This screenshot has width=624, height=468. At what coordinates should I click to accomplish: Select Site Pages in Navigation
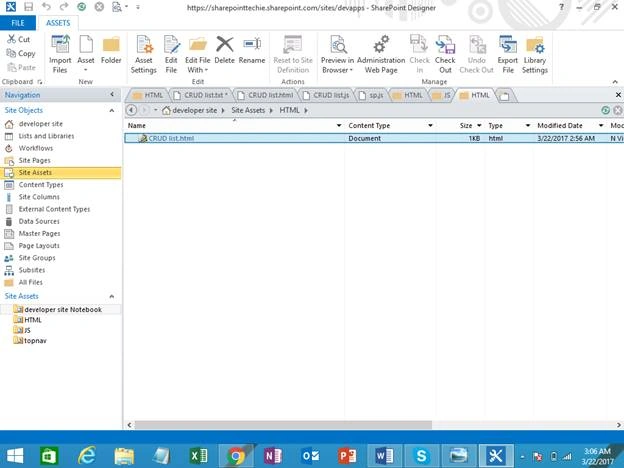(35, 160)
